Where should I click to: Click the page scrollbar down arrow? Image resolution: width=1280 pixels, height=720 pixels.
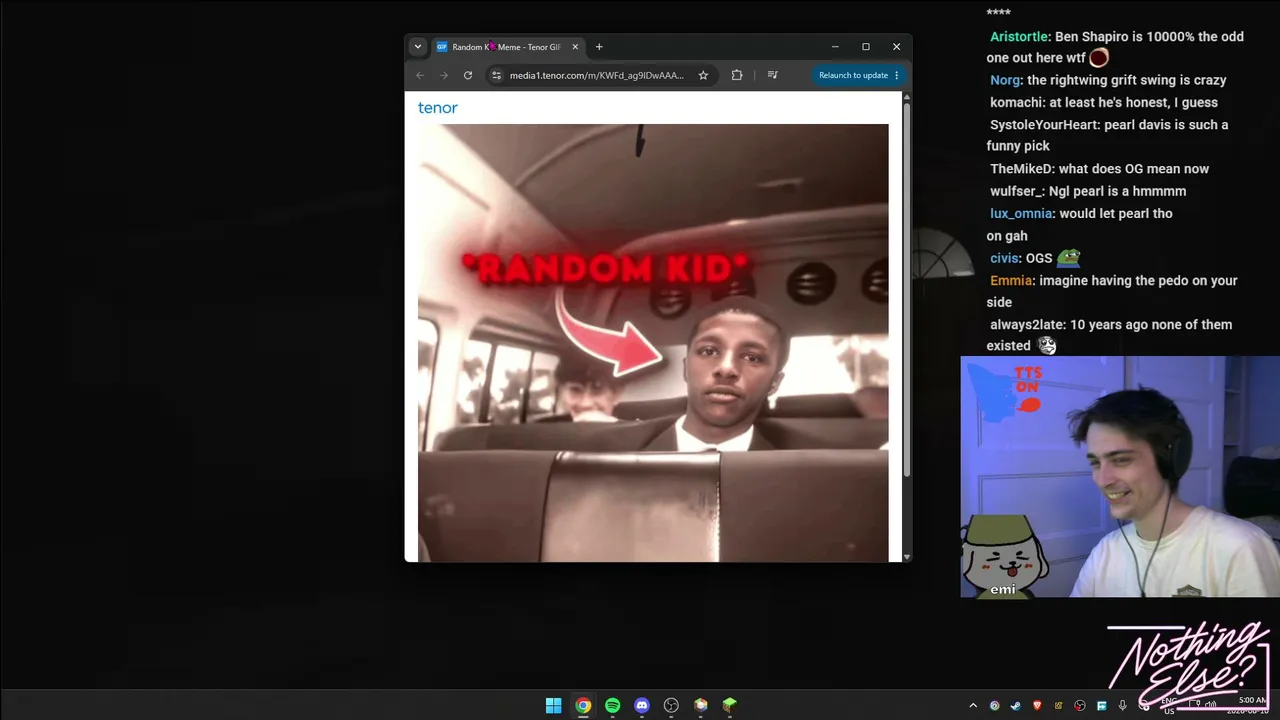click(907, 557)
